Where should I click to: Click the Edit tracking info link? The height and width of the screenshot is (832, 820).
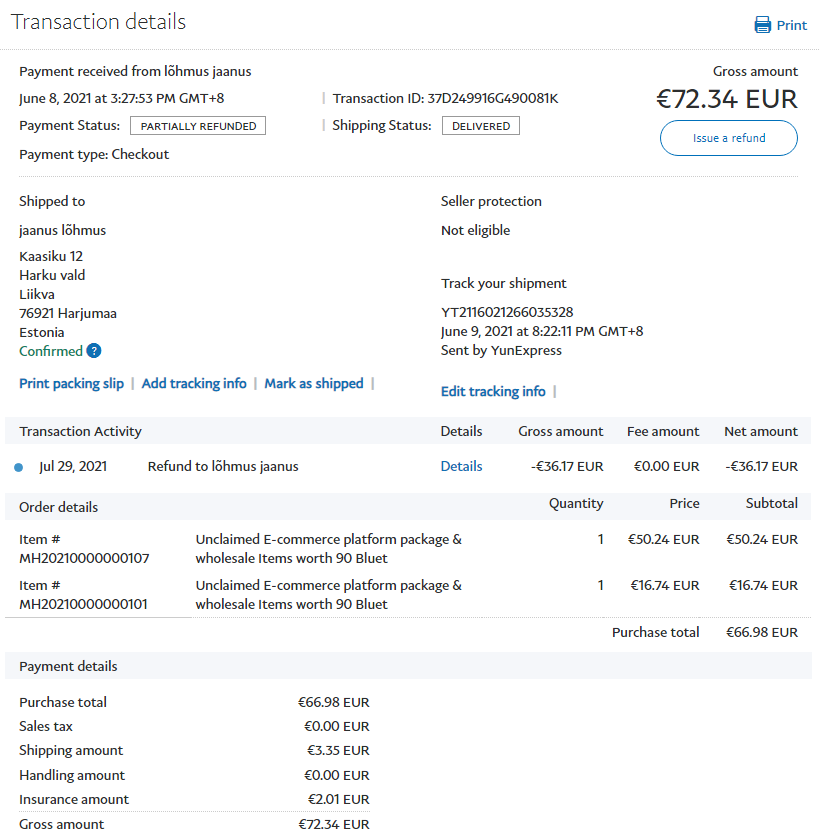click(493, 391)
